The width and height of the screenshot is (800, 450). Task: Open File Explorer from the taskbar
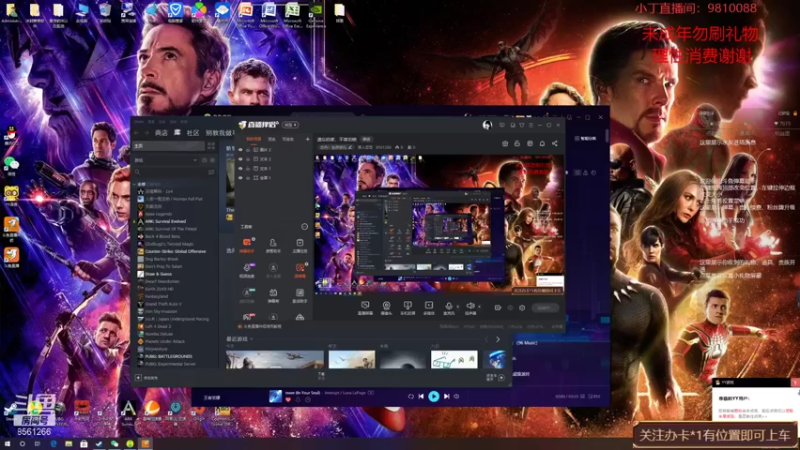(x=68, y=444)
